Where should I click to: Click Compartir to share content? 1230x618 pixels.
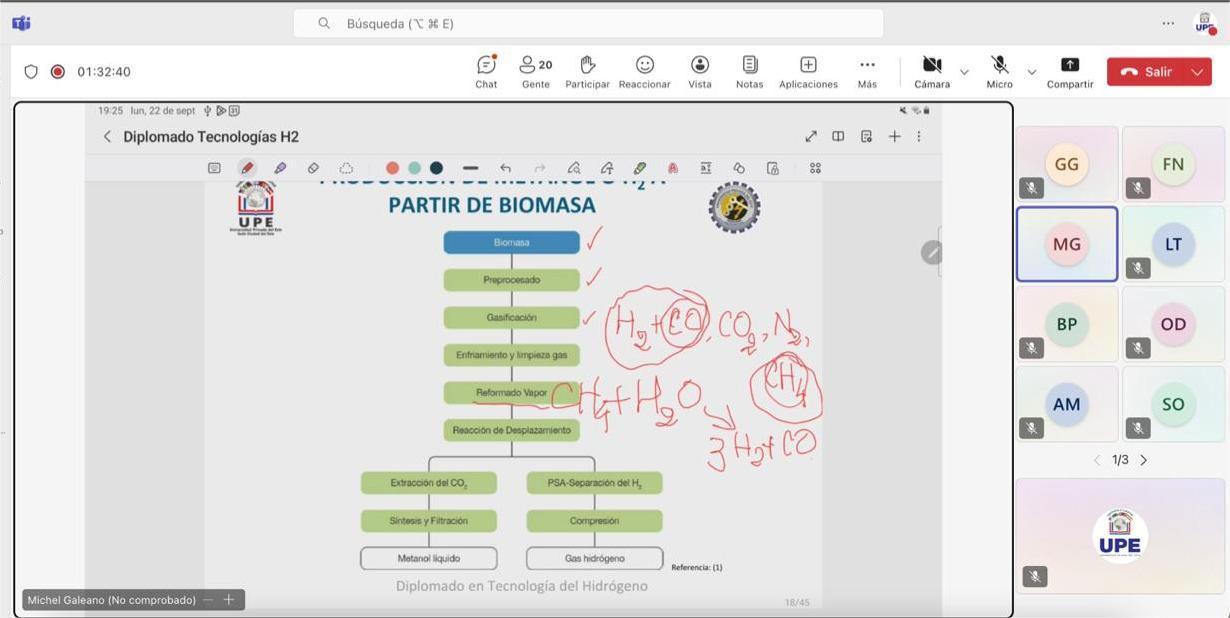(1068, 70)
